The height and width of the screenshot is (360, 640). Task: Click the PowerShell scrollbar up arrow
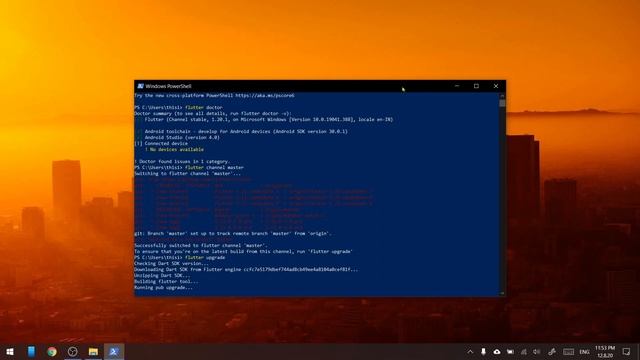(x=502, y=96)
